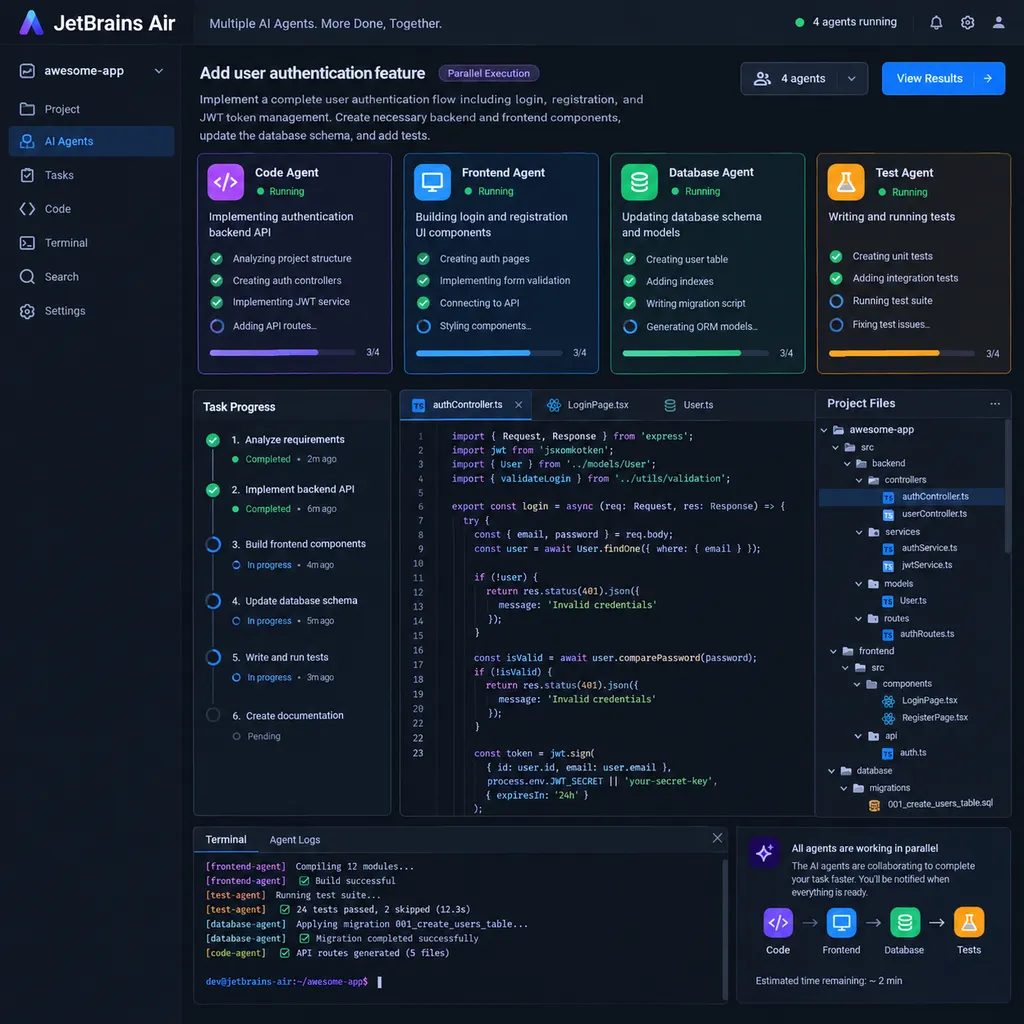Viewport: 1024px width, 1024px height.
Task: Click the Creating user table check
Action: (x=630, y=259)
